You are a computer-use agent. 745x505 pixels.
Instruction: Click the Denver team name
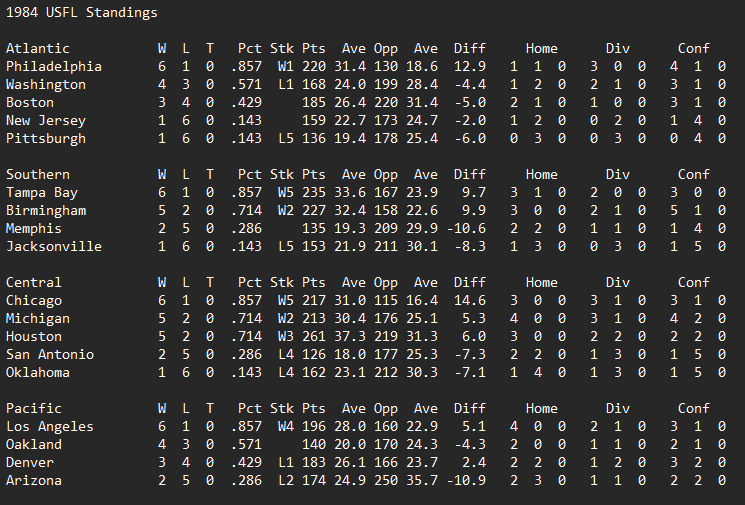point(29,463)
